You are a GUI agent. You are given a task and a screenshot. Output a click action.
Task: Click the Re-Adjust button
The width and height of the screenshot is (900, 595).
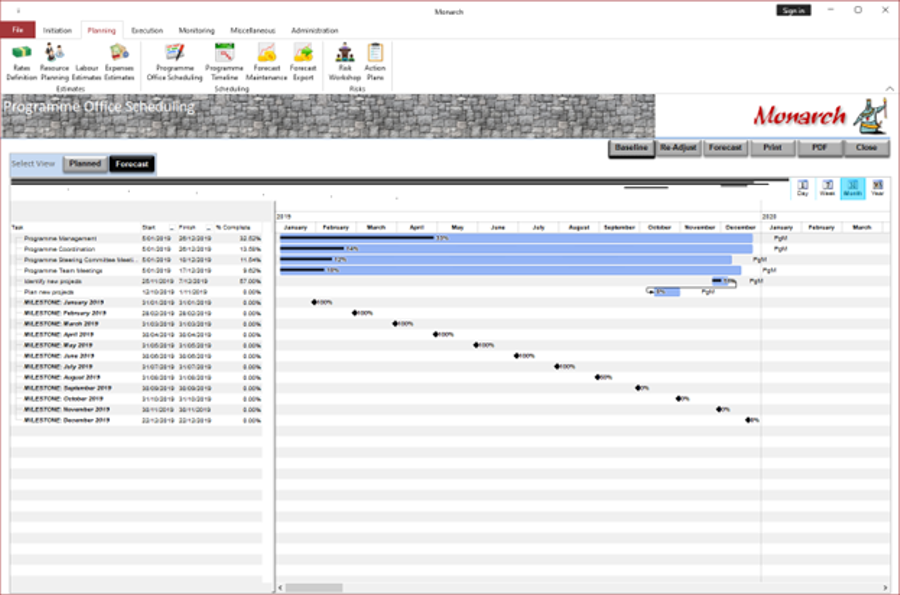pos(678,148)
